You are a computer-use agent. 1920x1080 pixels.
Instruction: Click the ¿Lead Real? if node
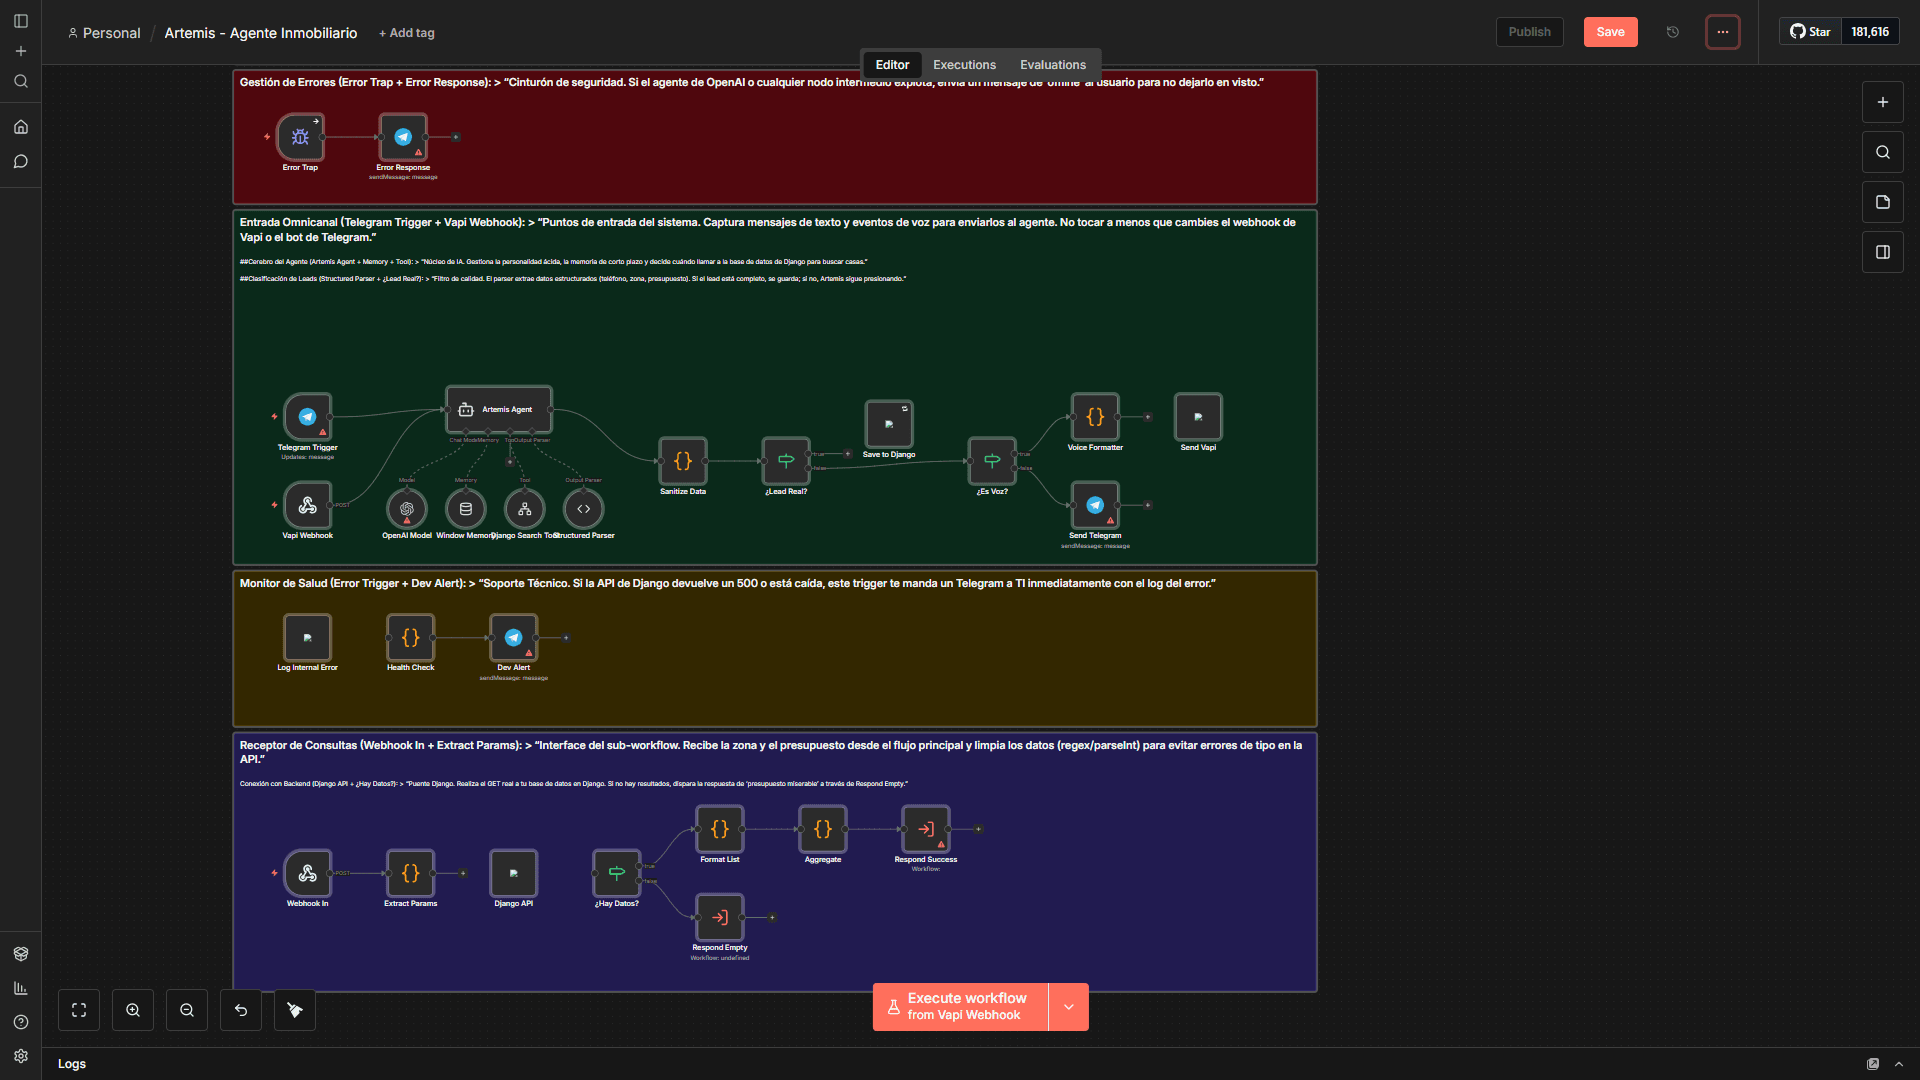point(786,461)
